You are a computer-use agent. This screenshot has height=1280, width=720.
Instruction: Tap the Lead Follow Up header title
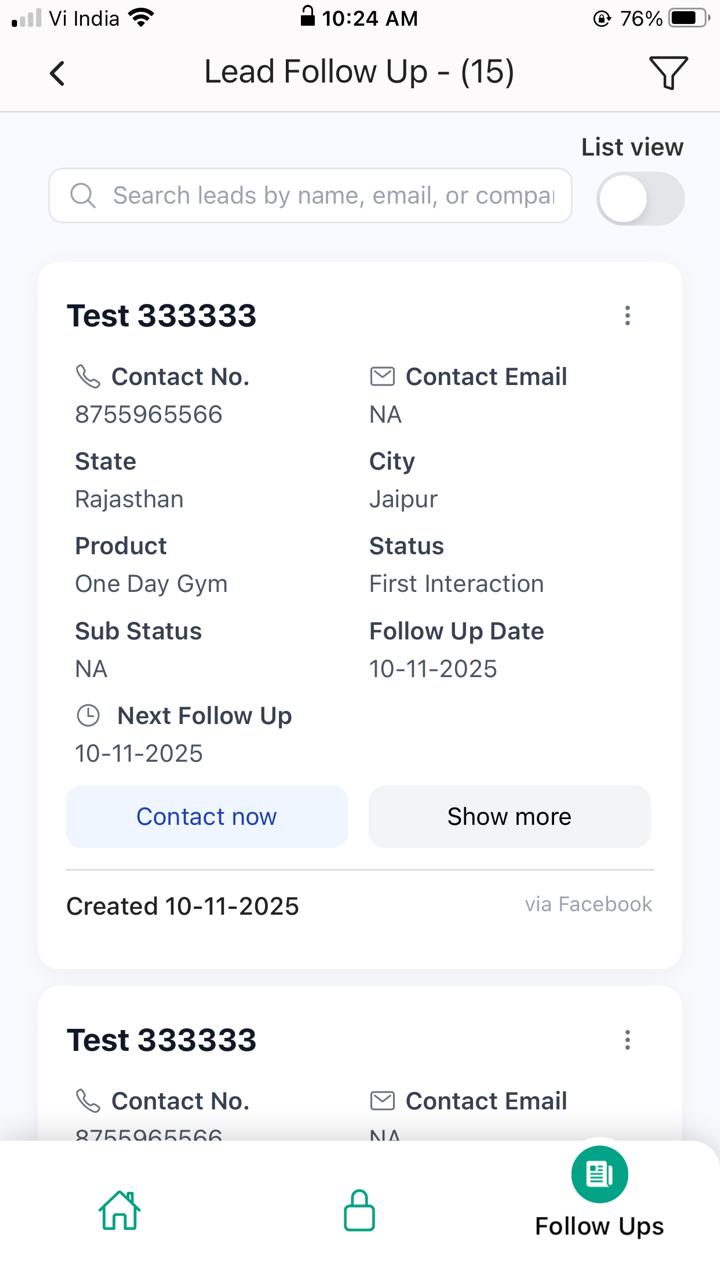point(359,72)
